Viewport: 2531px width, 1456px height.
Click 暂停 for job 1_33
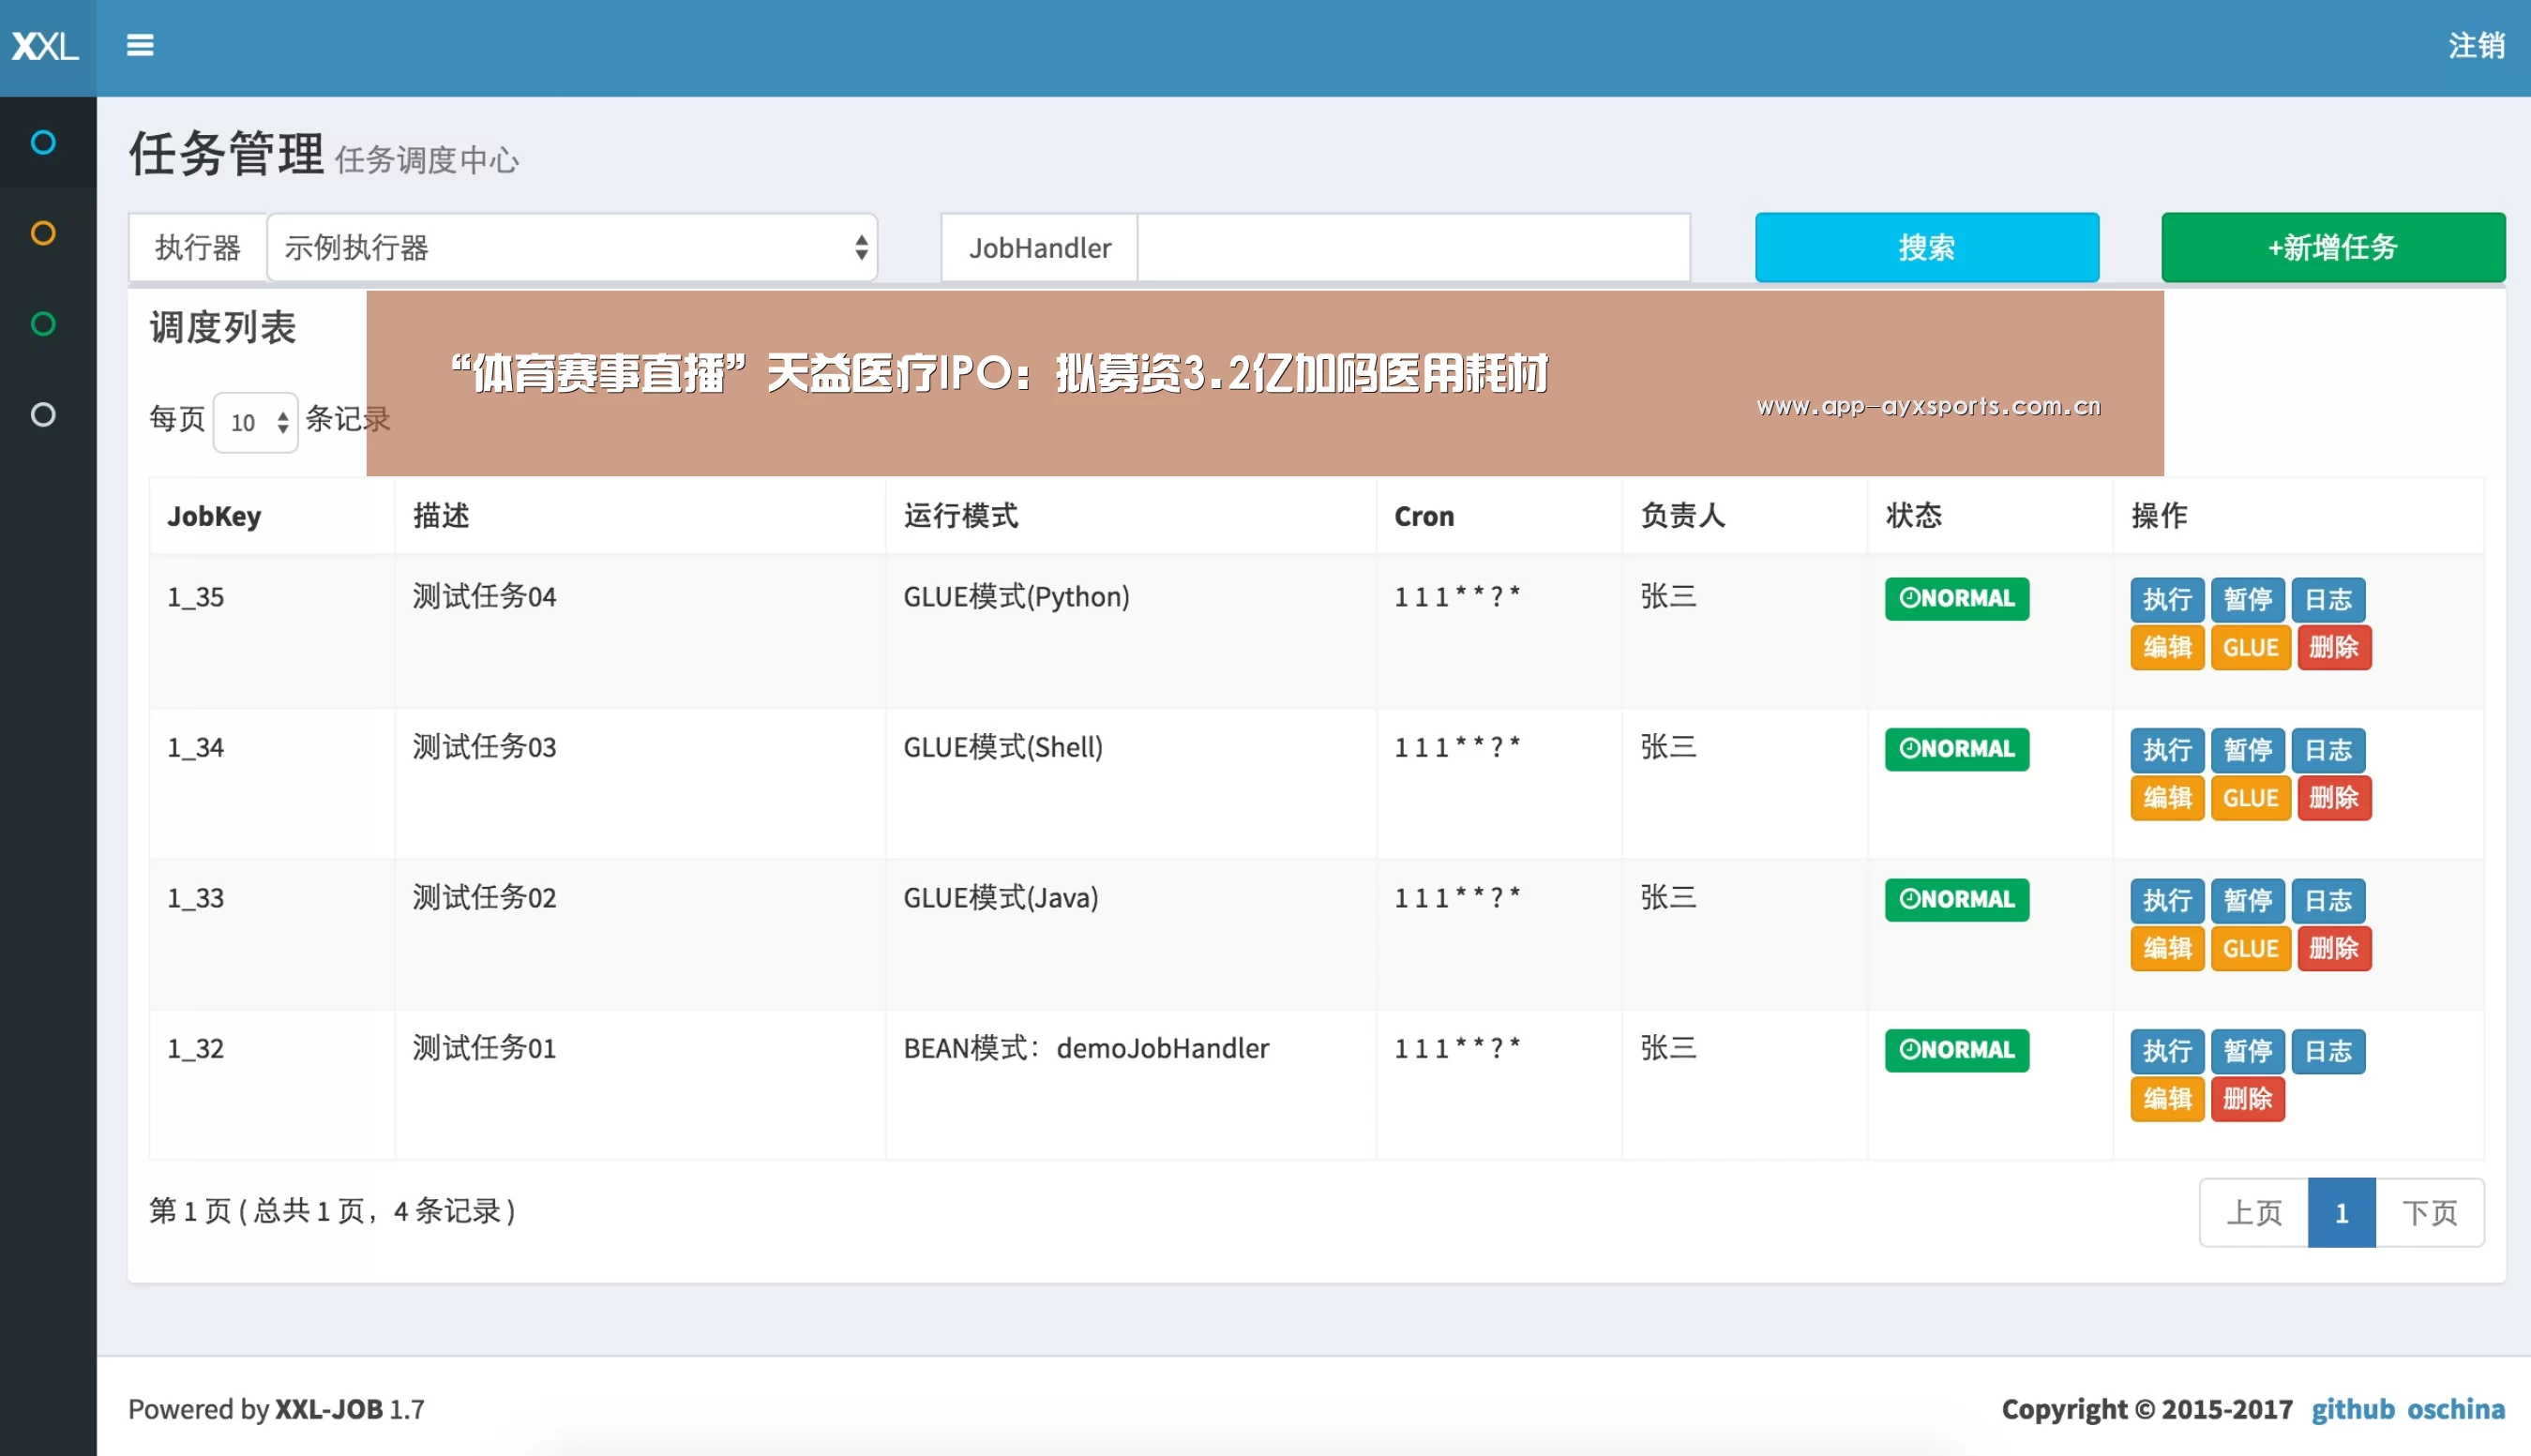point(2248,901)
